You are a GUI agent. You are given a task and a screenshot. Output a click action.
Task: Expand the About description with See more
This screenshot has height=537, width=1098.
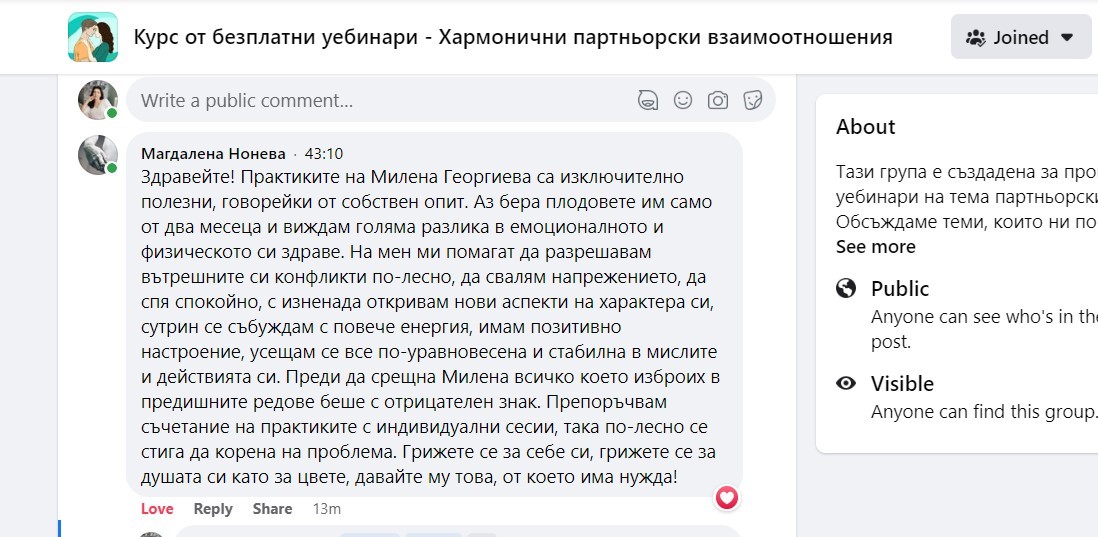(875, 246)
